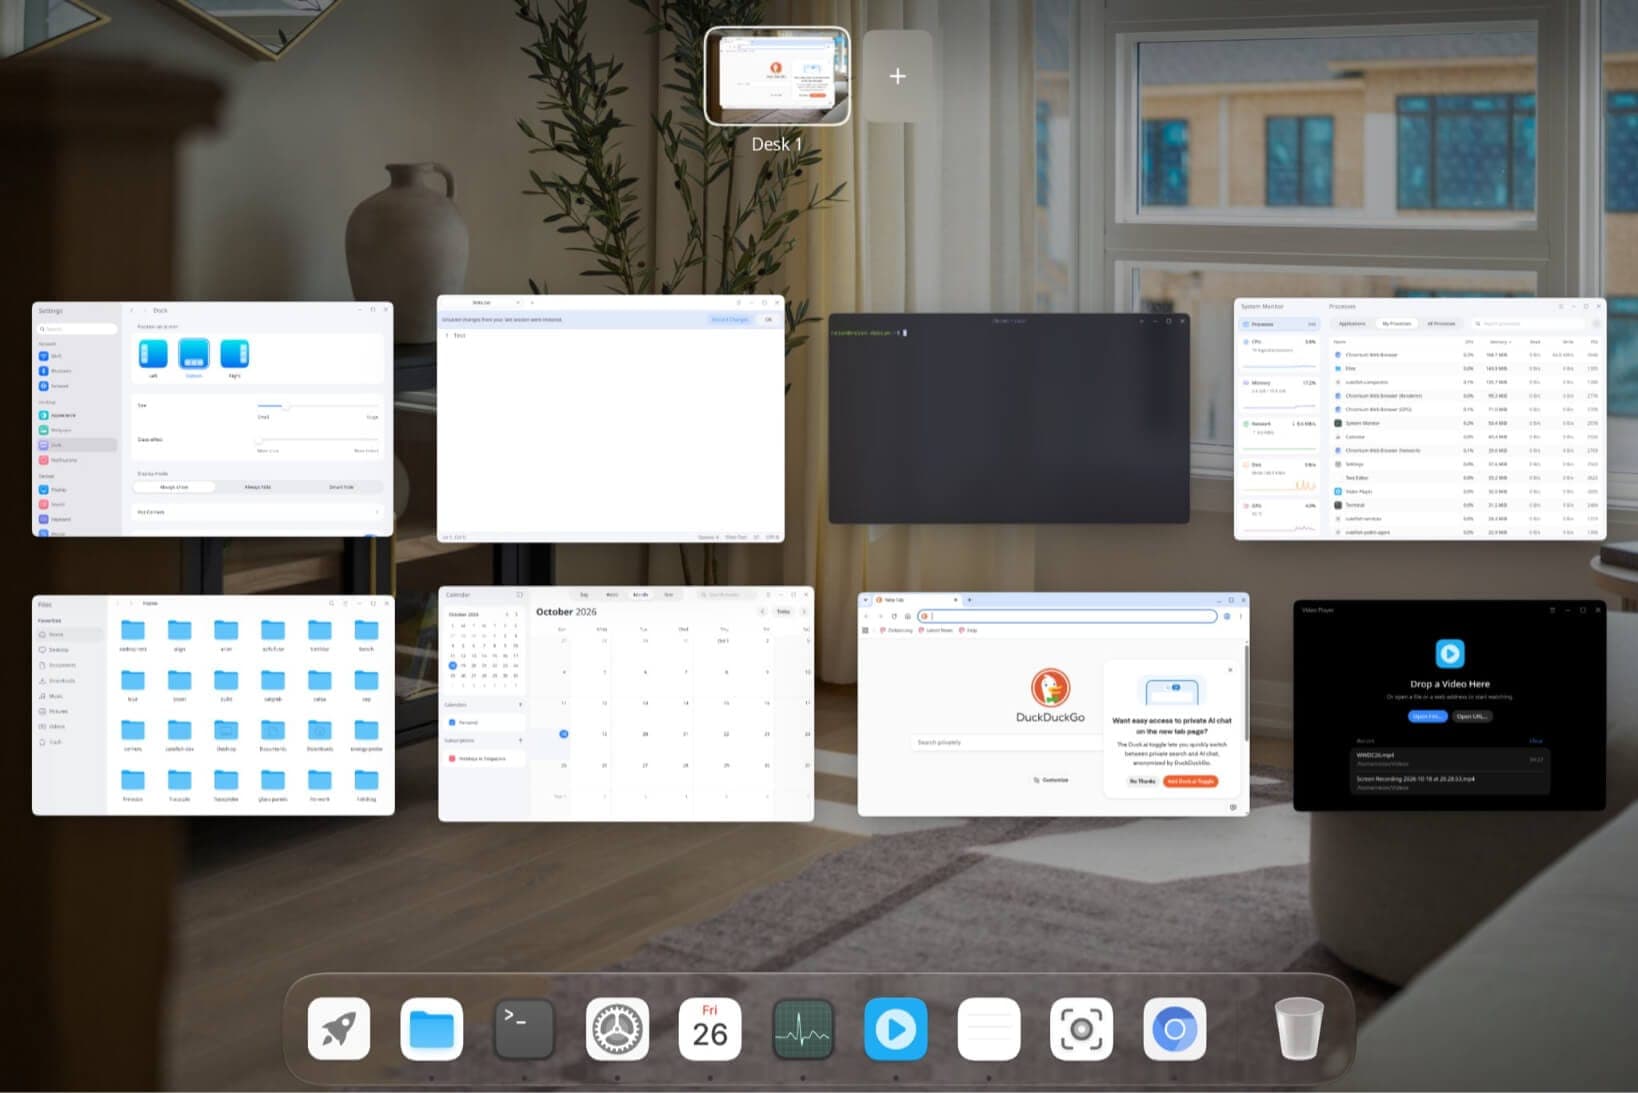Choose Left dock position icon in Settings
The height and width of the screenshot is (1093, 1638).
click(153, 354)
